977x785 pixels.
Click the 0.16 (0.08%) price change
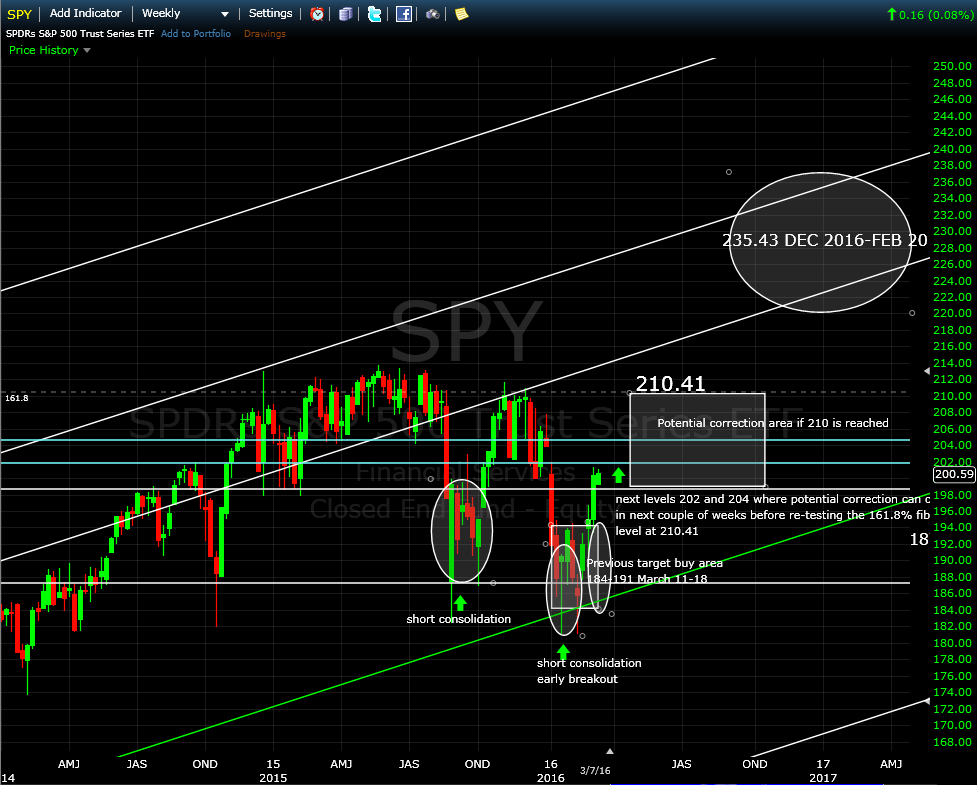click(930, 14)
